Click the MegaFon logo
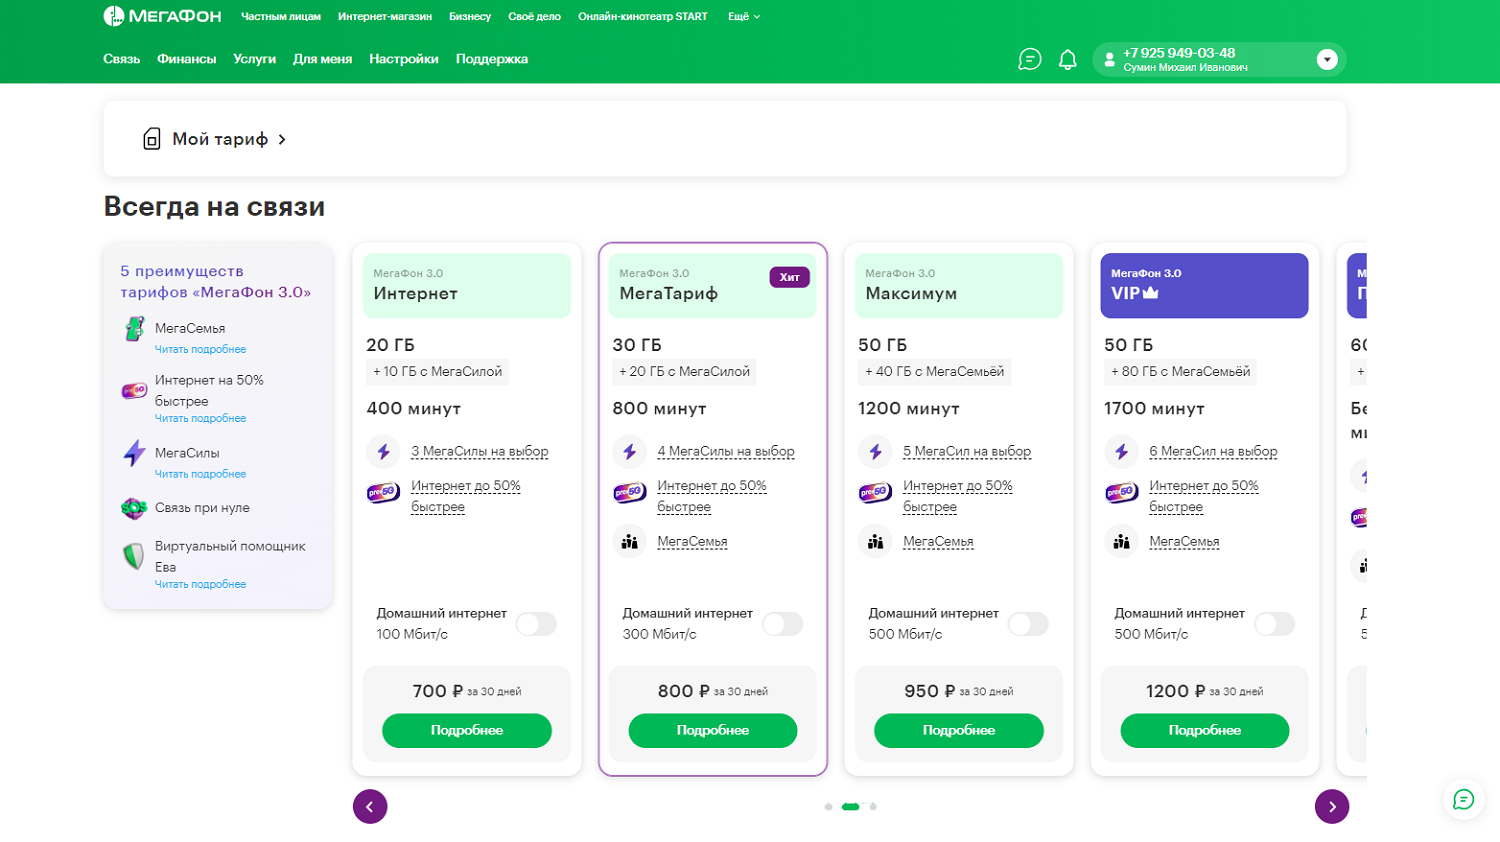 (162, 16)
